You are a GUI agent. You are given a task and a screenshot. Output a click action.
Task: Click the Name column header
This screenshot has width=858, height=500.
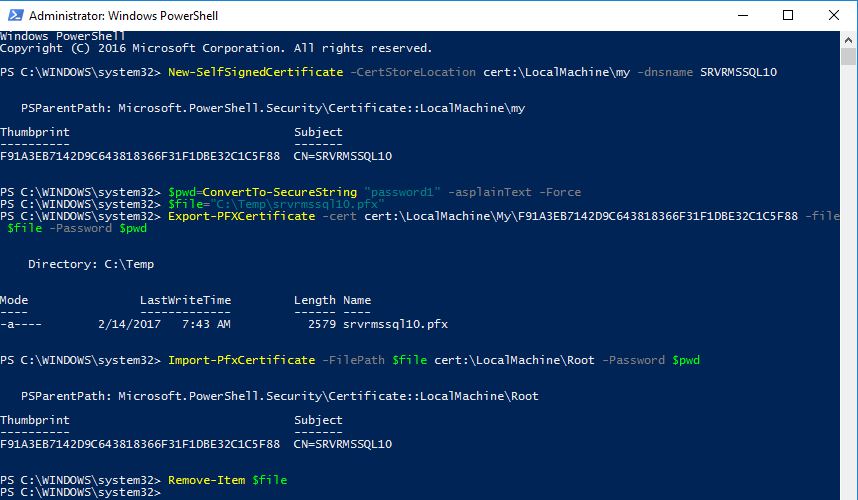[x=357, y=300]
